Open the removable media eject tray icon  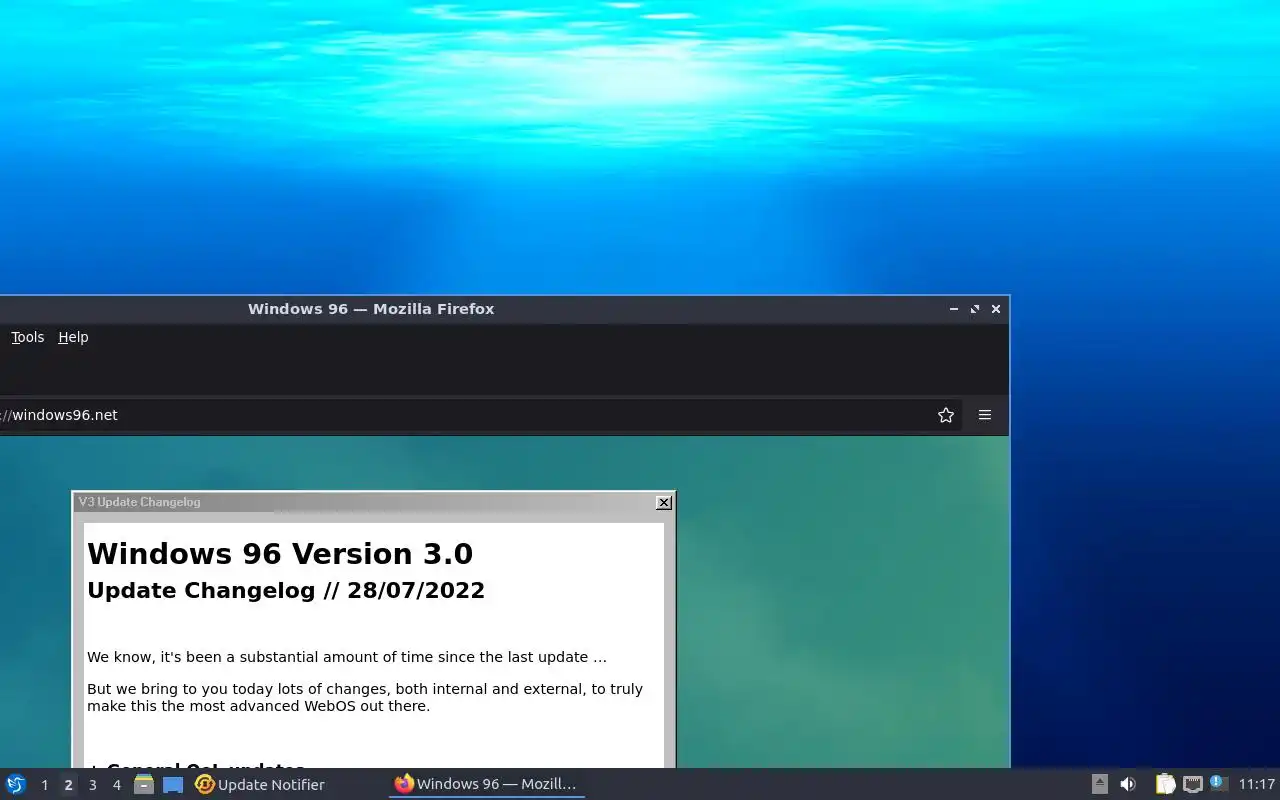tap(1099, 784)
